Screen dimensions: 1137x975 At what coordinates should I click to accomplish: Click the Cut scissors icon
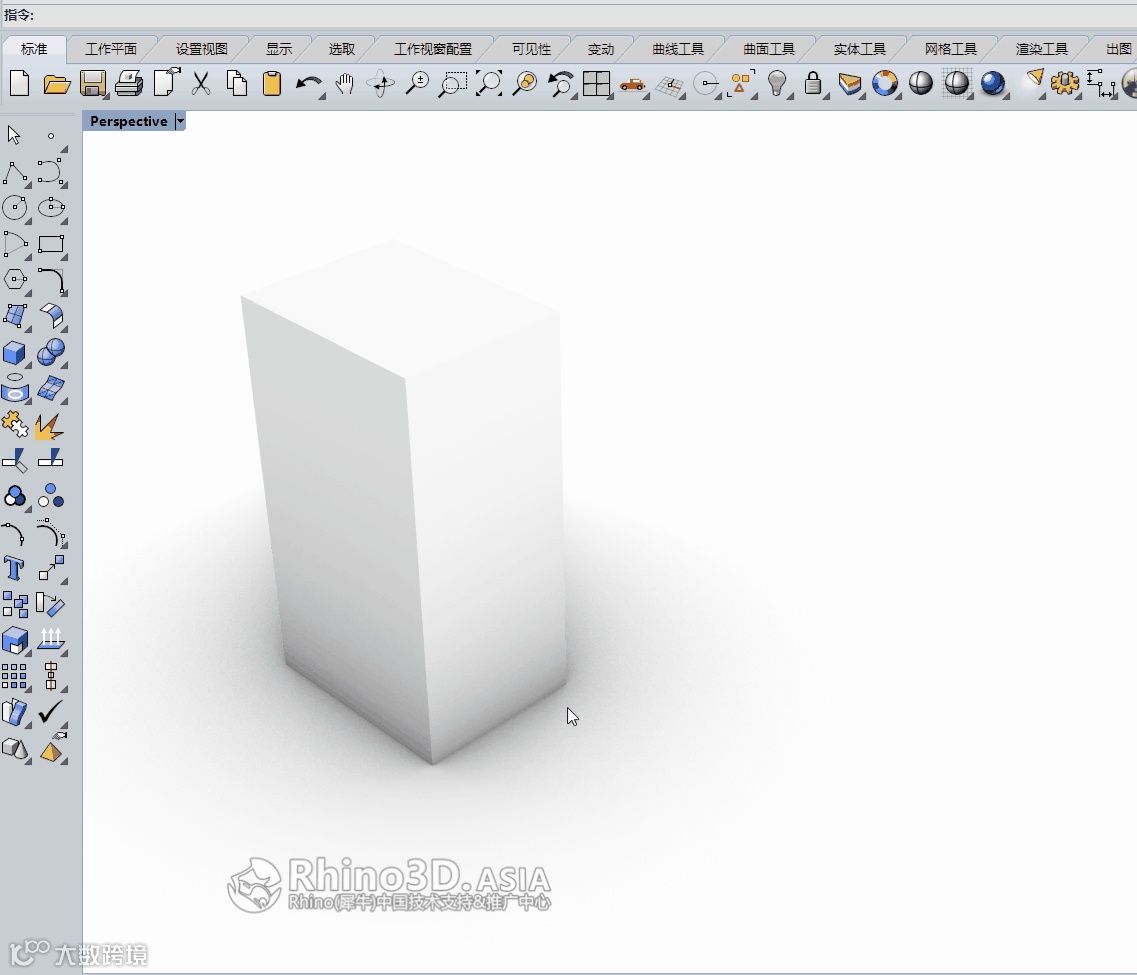[201, 84]
